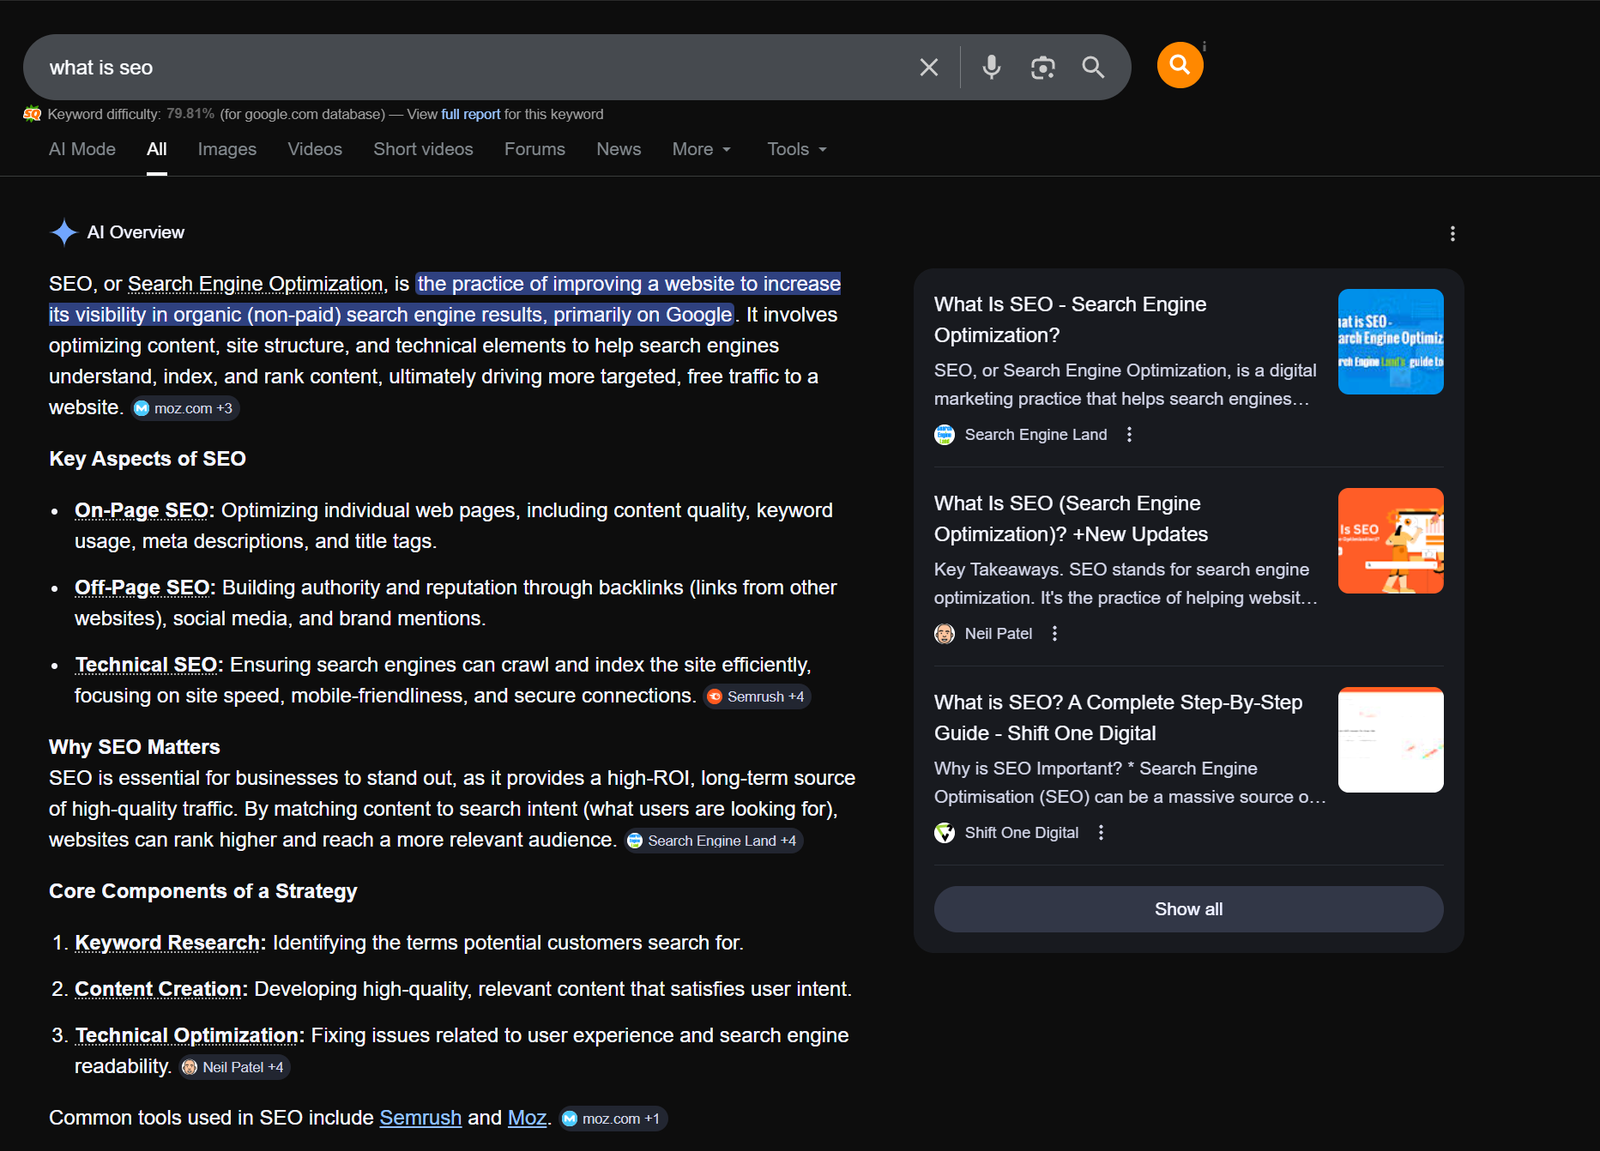1600x1151 pixels.
Task: Click the 79.81% keyword difficulty value
Action: 190,114
